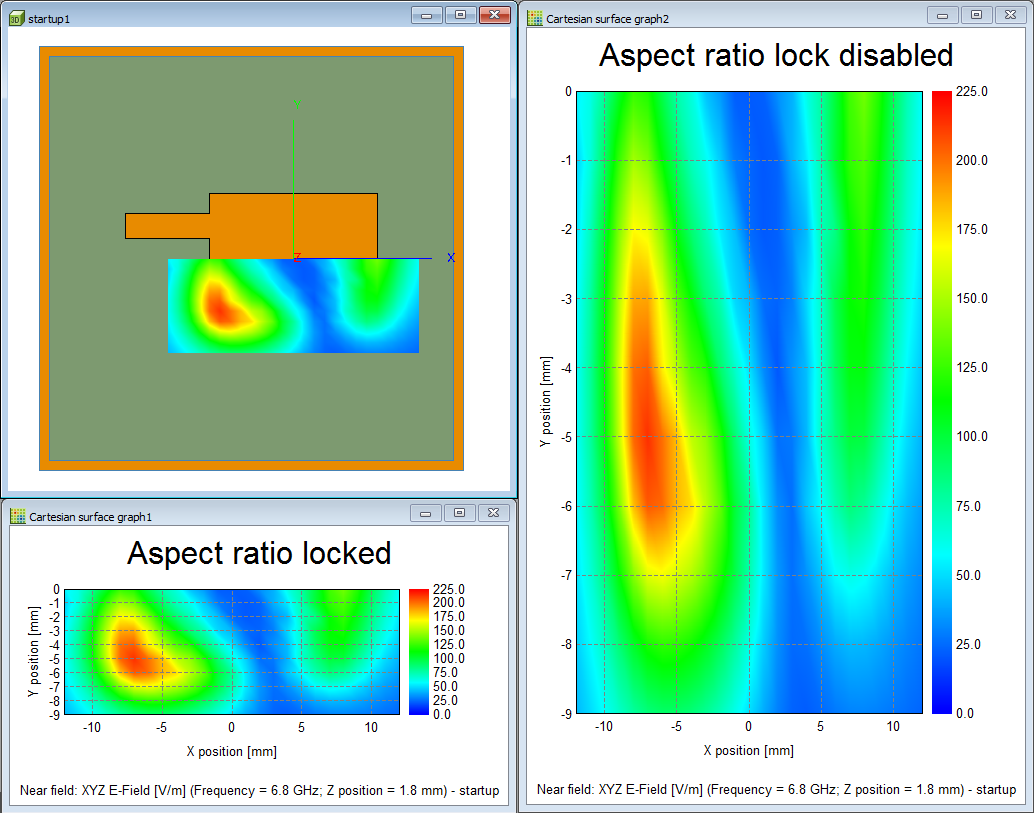Click the Cartesian surface graph1 window icon
This screenshot has width=1034, height=813.
(18, 516)
